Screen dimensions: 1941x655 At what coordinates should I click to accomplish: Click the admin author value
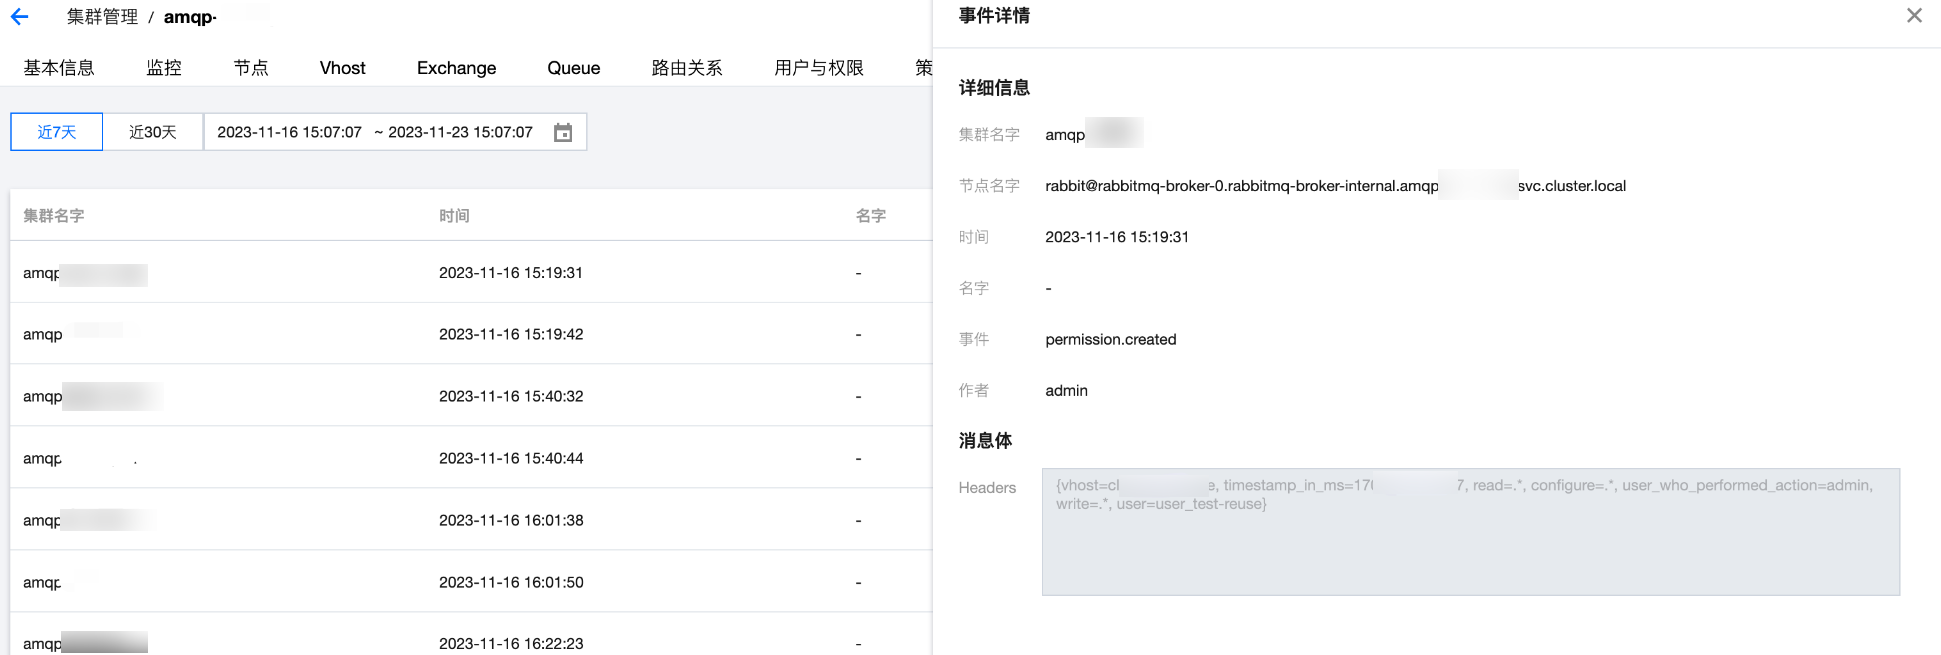[1066, 391]
